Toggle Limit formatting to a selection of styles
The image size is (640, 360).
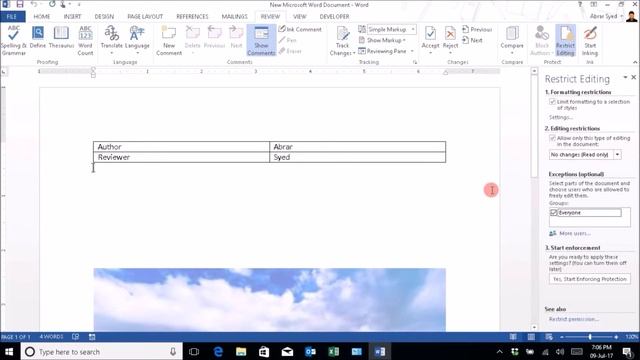pos(552,102)
